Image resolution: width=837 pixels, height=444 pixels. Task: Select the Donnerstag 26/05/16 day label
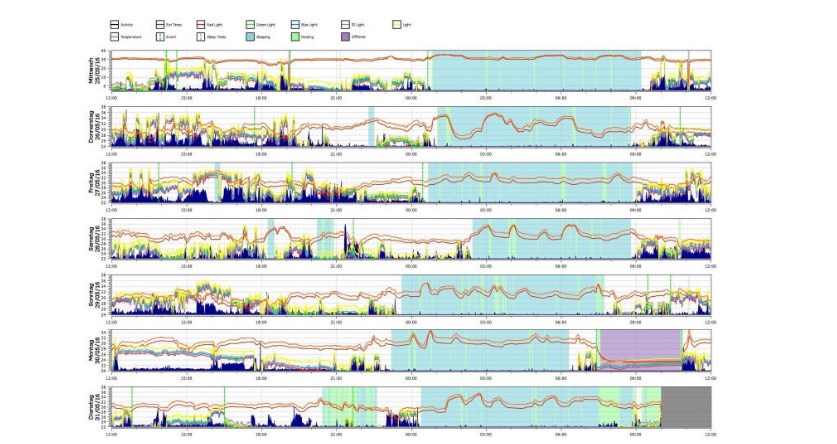pyautogui.click(x=94, y=127)
